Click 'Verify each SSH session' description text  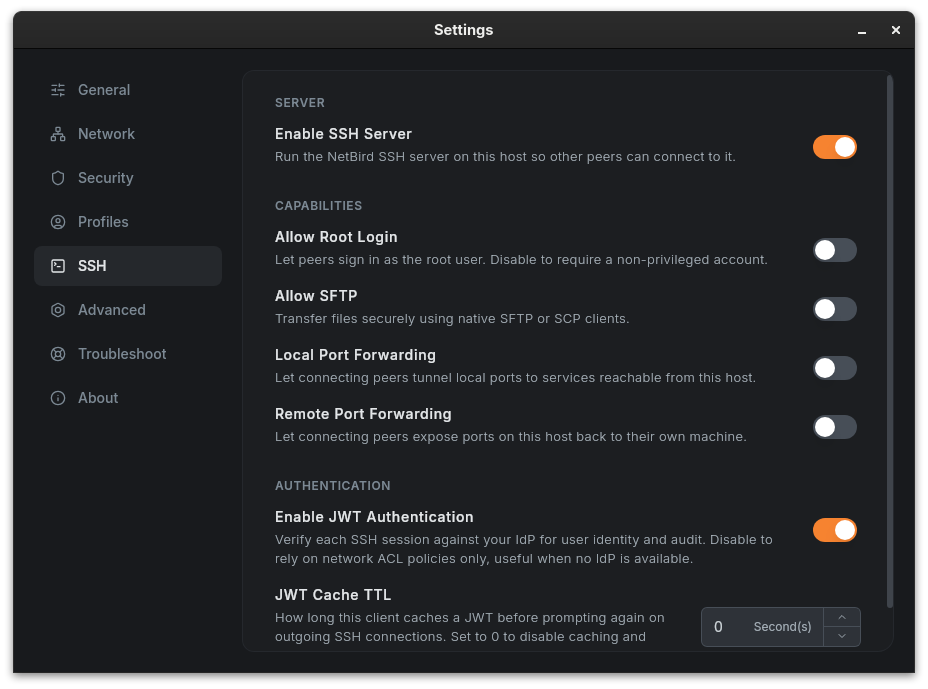pyautogui.click(x=523, y=549)
